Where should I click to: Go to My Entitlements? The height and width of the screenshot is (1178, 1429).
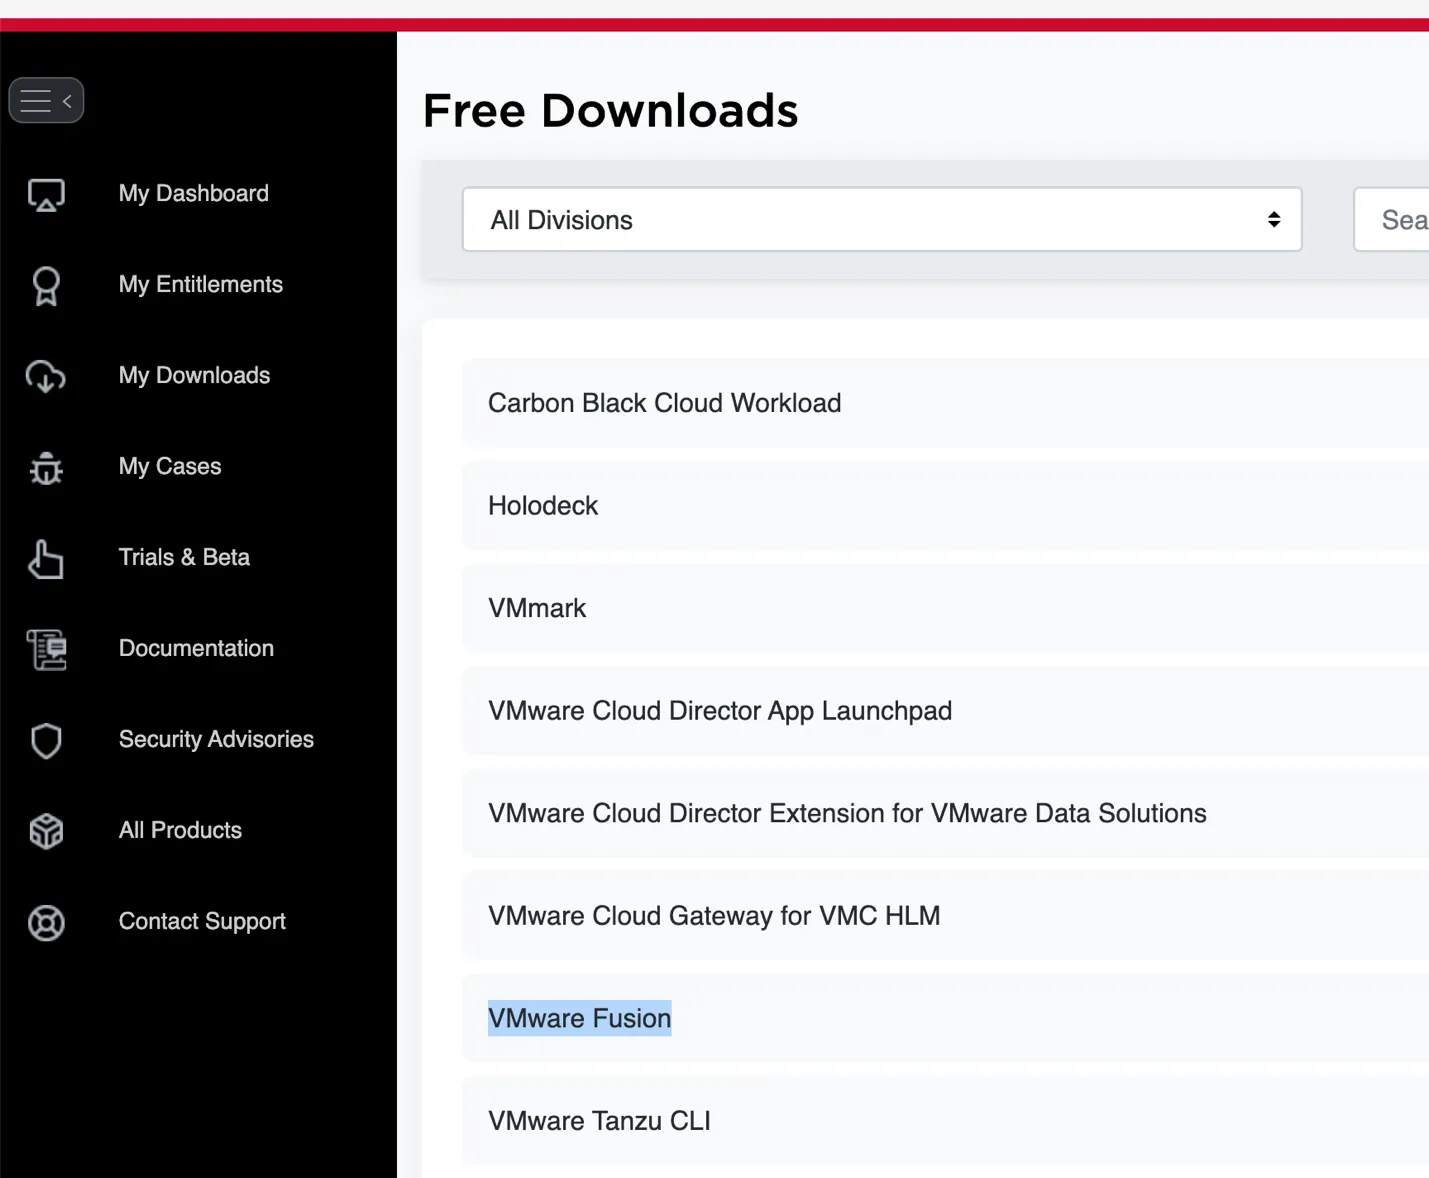[201, 284]
